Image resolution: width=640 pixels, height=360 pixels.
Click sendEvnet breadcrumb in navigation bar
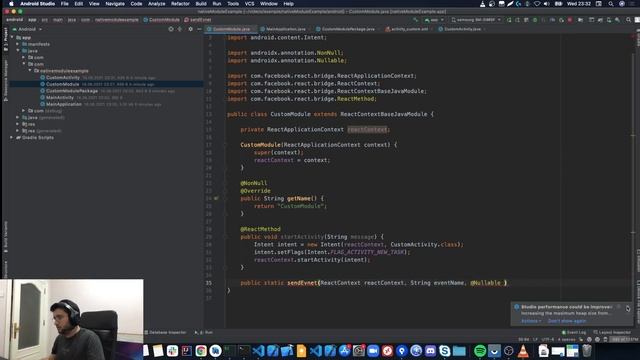pyautogui.click(x=198, y=20)
